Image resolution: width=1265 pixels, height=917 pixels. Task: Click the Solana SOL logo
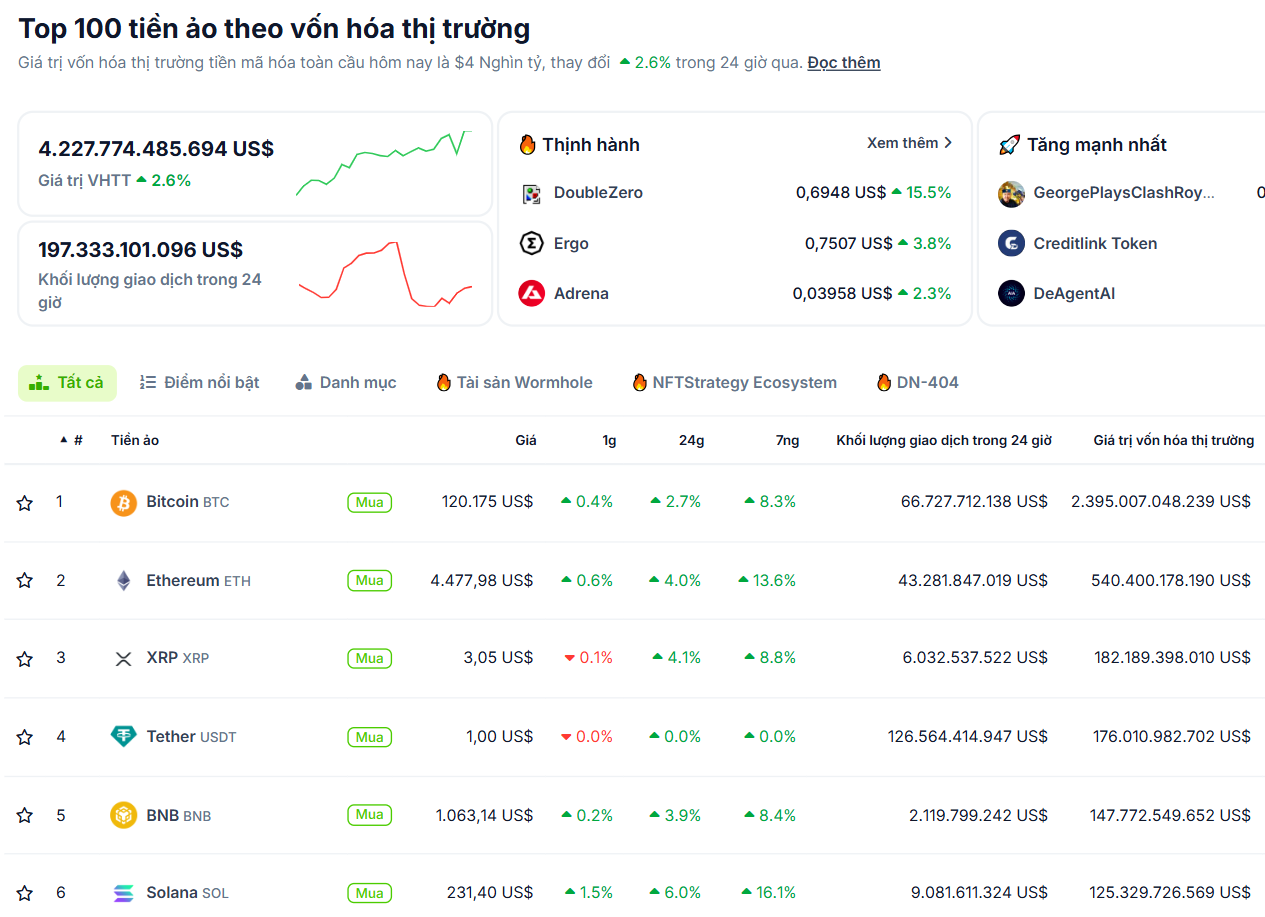123,892
